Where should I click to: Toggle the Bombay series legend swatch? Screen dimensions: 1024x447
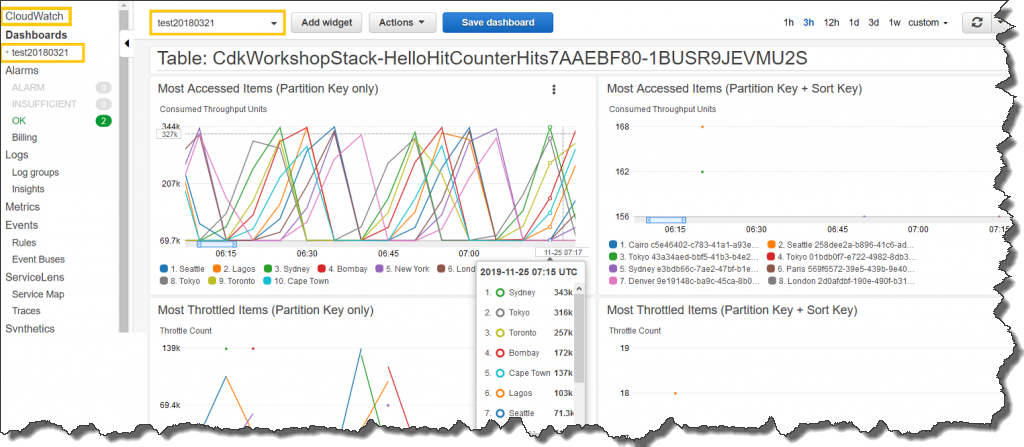point(322,269)
